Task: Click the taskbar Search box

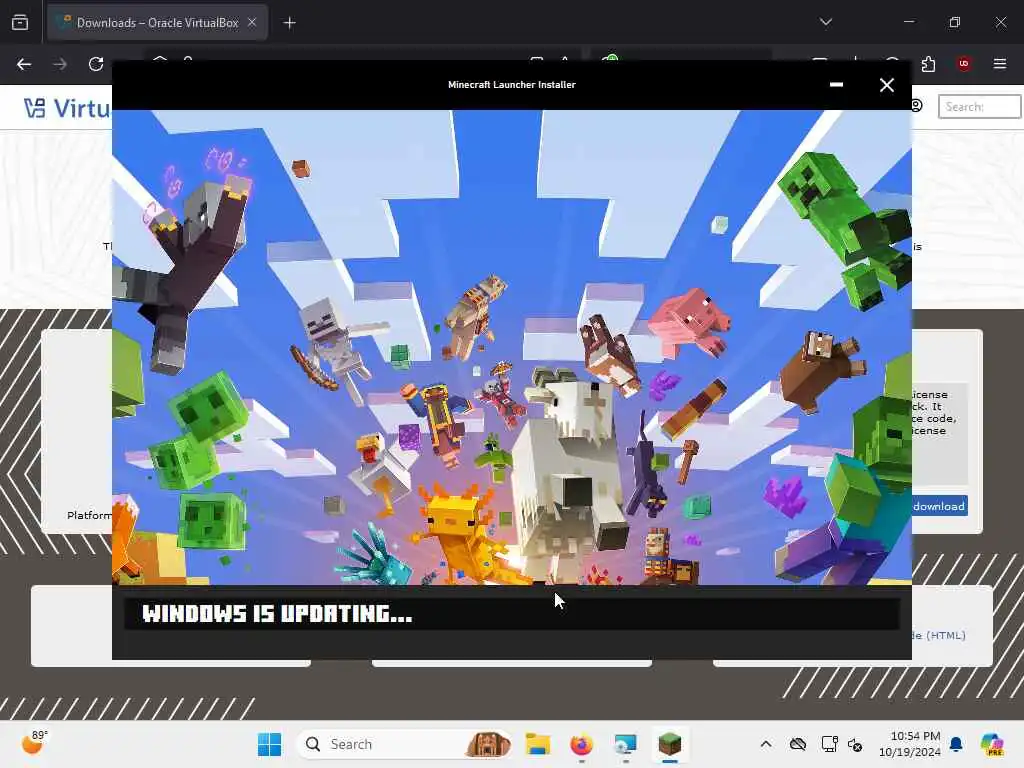Action: [x=404, y=744]
